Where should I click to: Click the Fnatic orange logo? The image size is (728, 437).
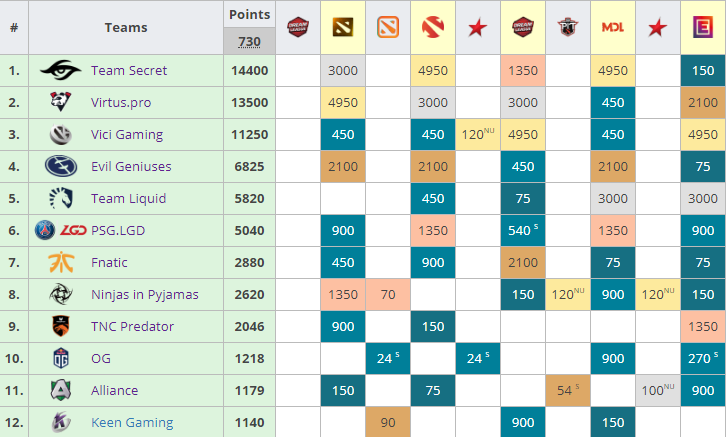tap(61, 262)
